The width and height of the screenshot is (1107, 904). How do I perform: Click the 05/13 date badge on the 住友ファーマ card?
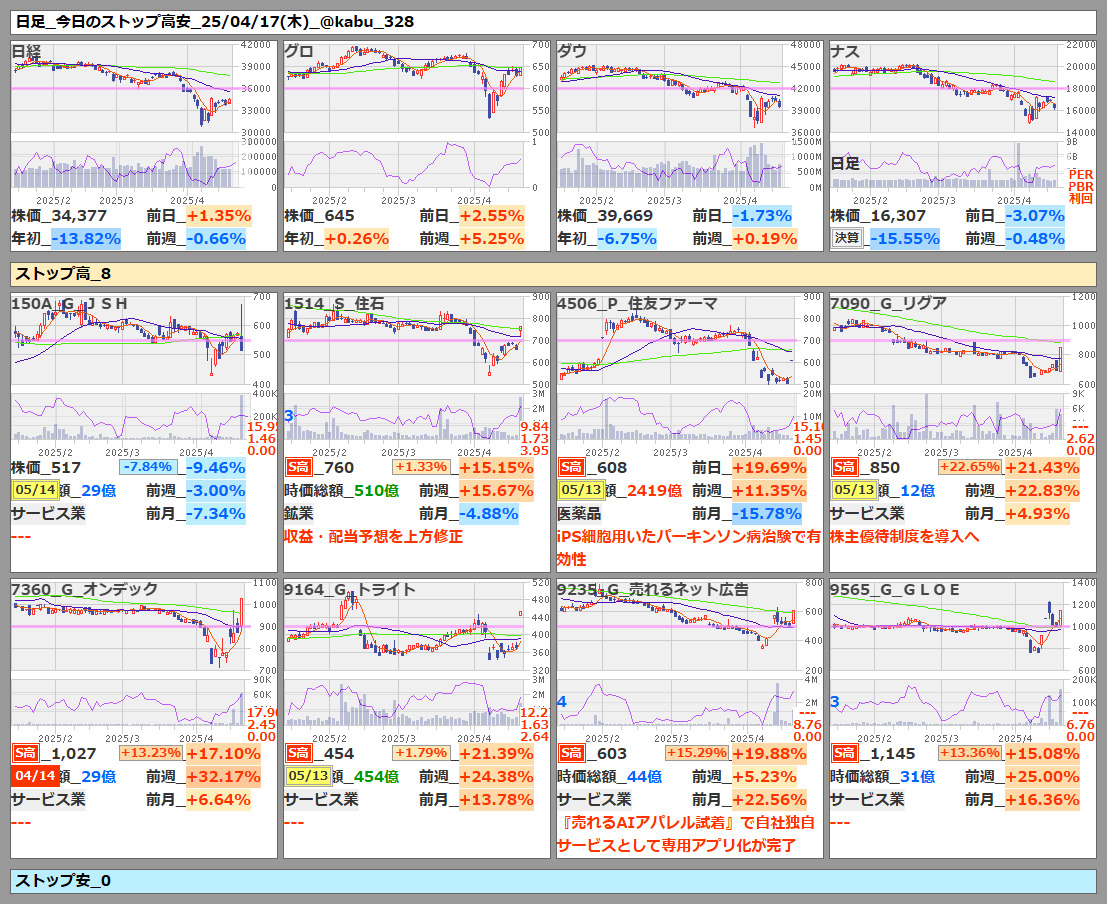coord(582,490)
